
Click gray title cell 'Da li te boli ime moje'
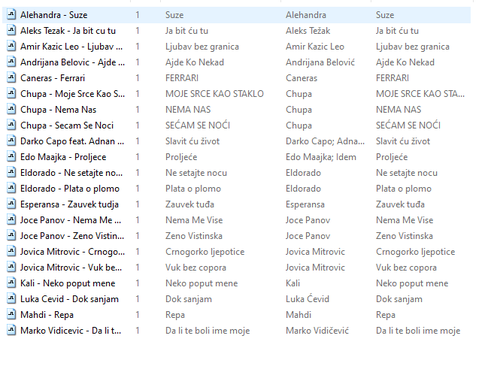pos(207,331)
